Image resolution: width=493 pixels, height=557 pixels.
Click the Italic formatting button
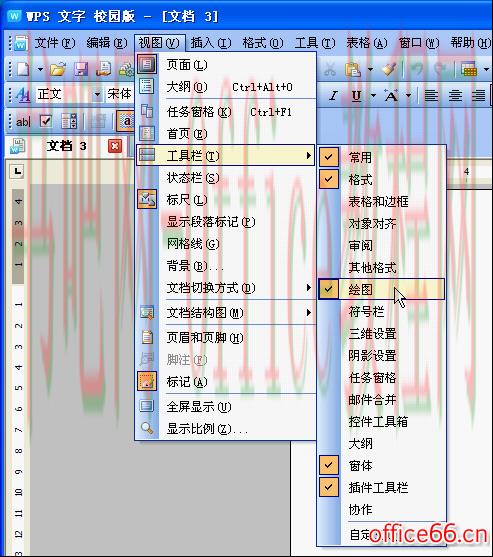pyautogui.click(x=333, y=95)
